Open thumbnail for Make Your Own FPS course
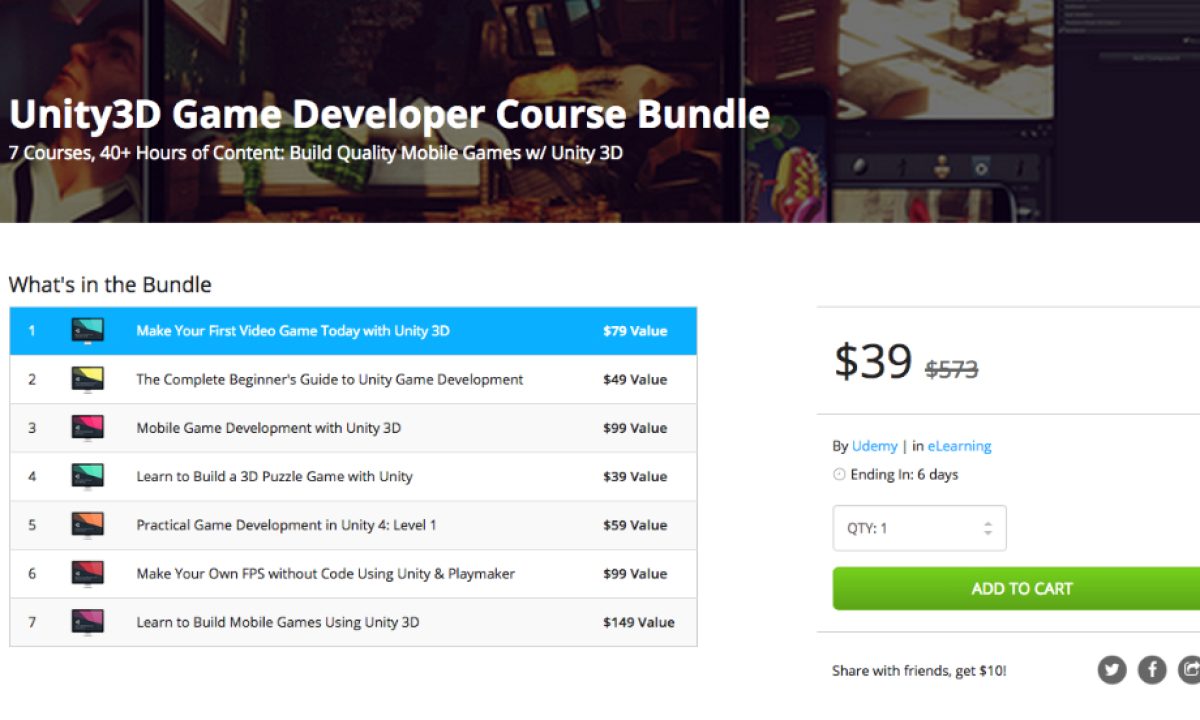Viewport: 1200px width, 720px height. (x=88, y=573)
